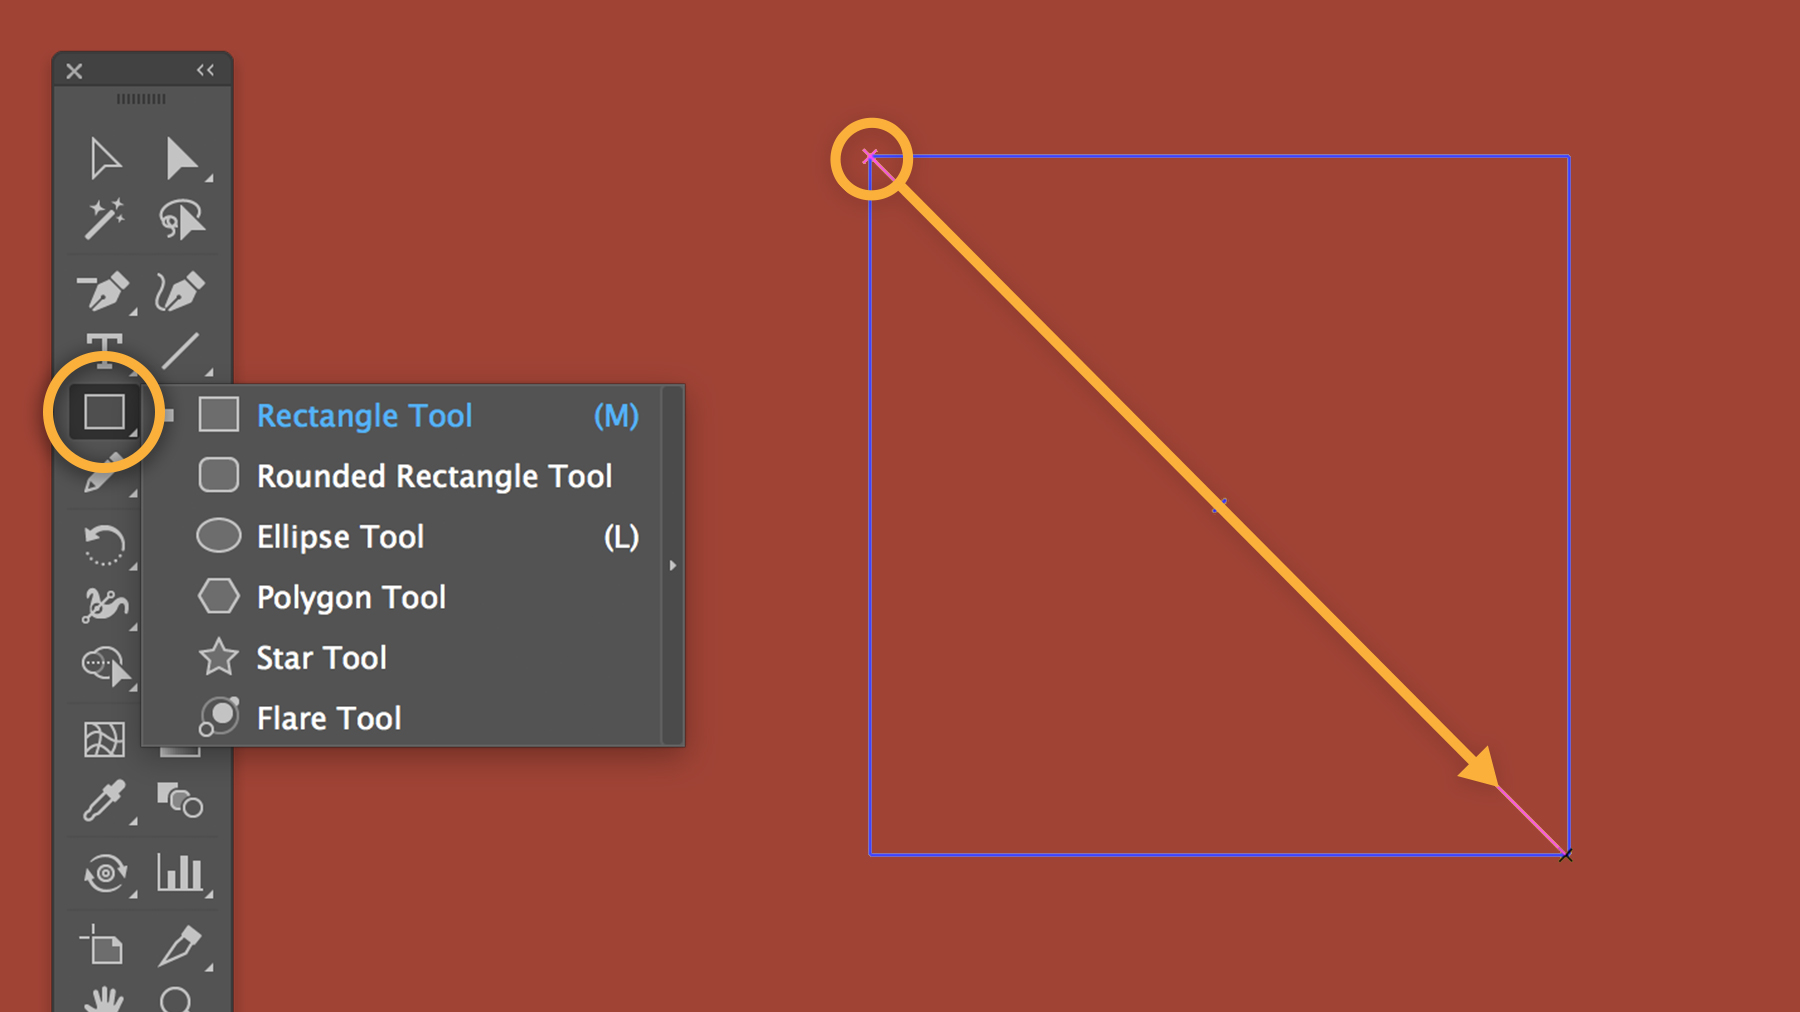The width and height of the screenshot is (1800, 1012).
Task: Close the tools panel
Action: [x=74, y=71]
